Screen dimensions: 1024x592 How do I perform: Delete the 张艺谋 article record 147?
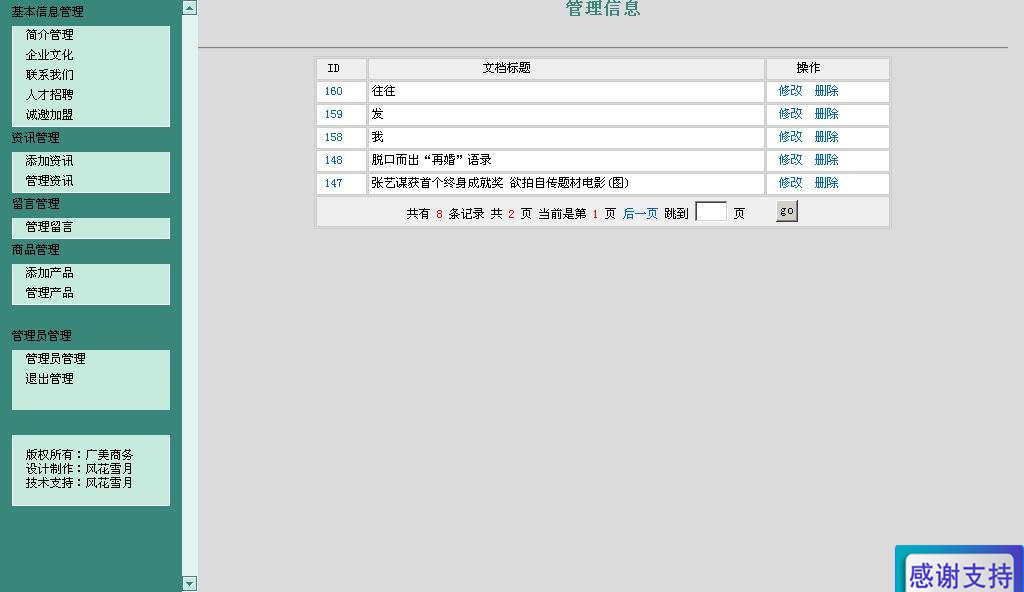pos(827,182)
